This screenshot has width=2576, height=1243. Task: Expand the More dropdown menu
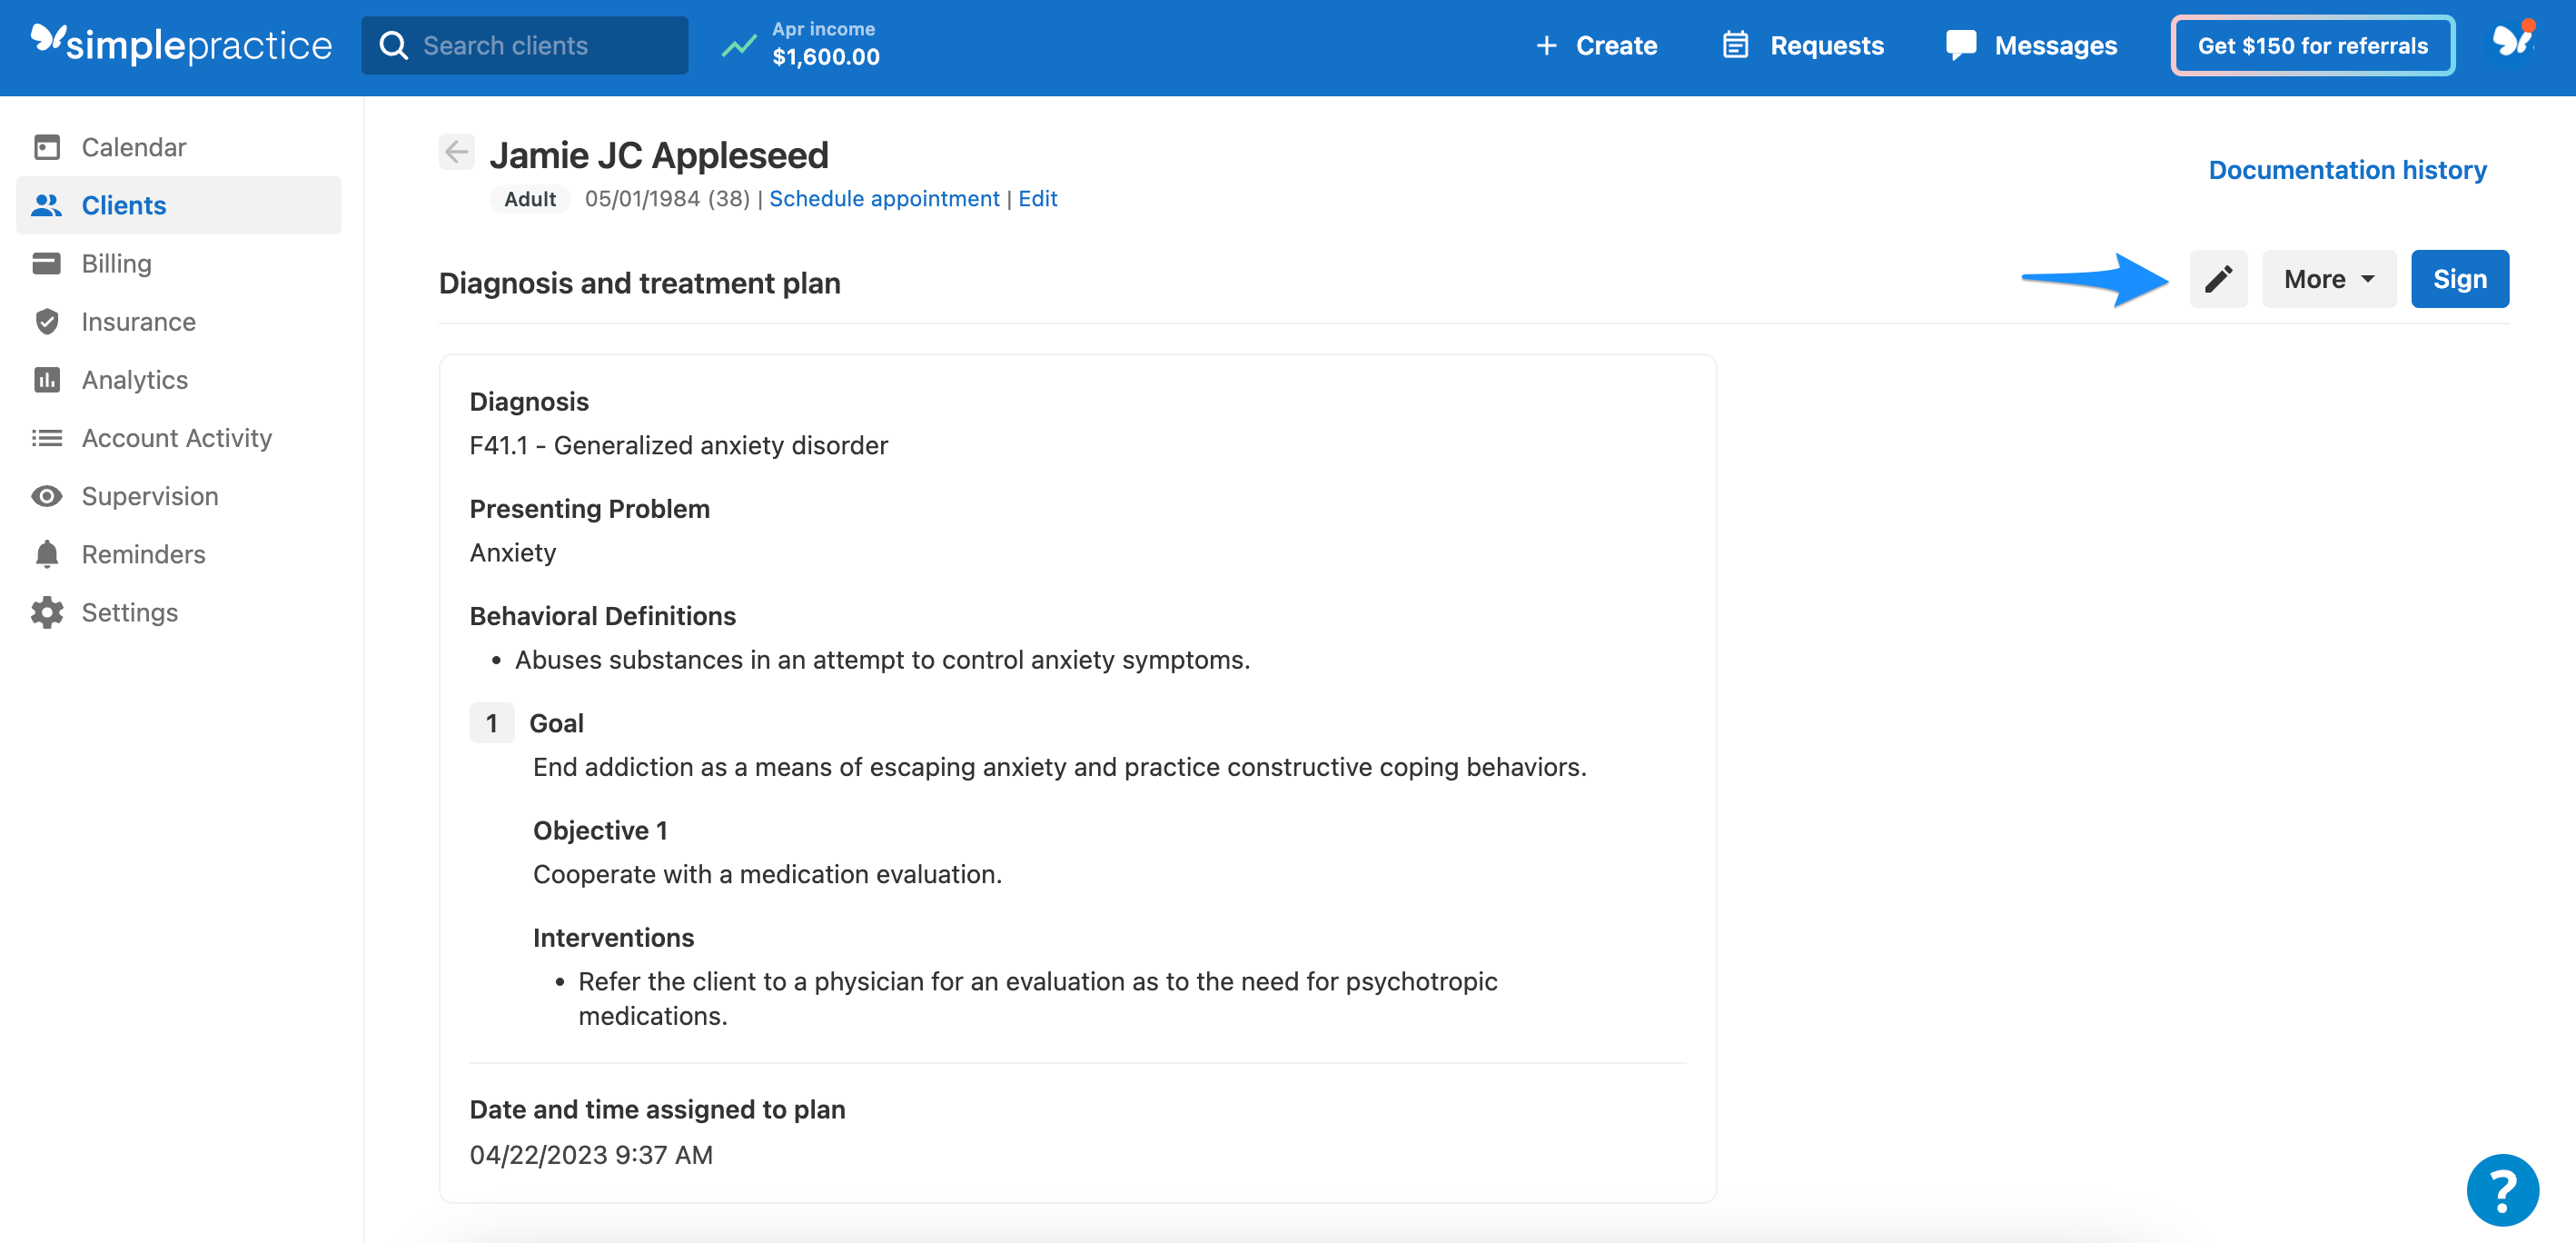click(x=2328, y=279)
